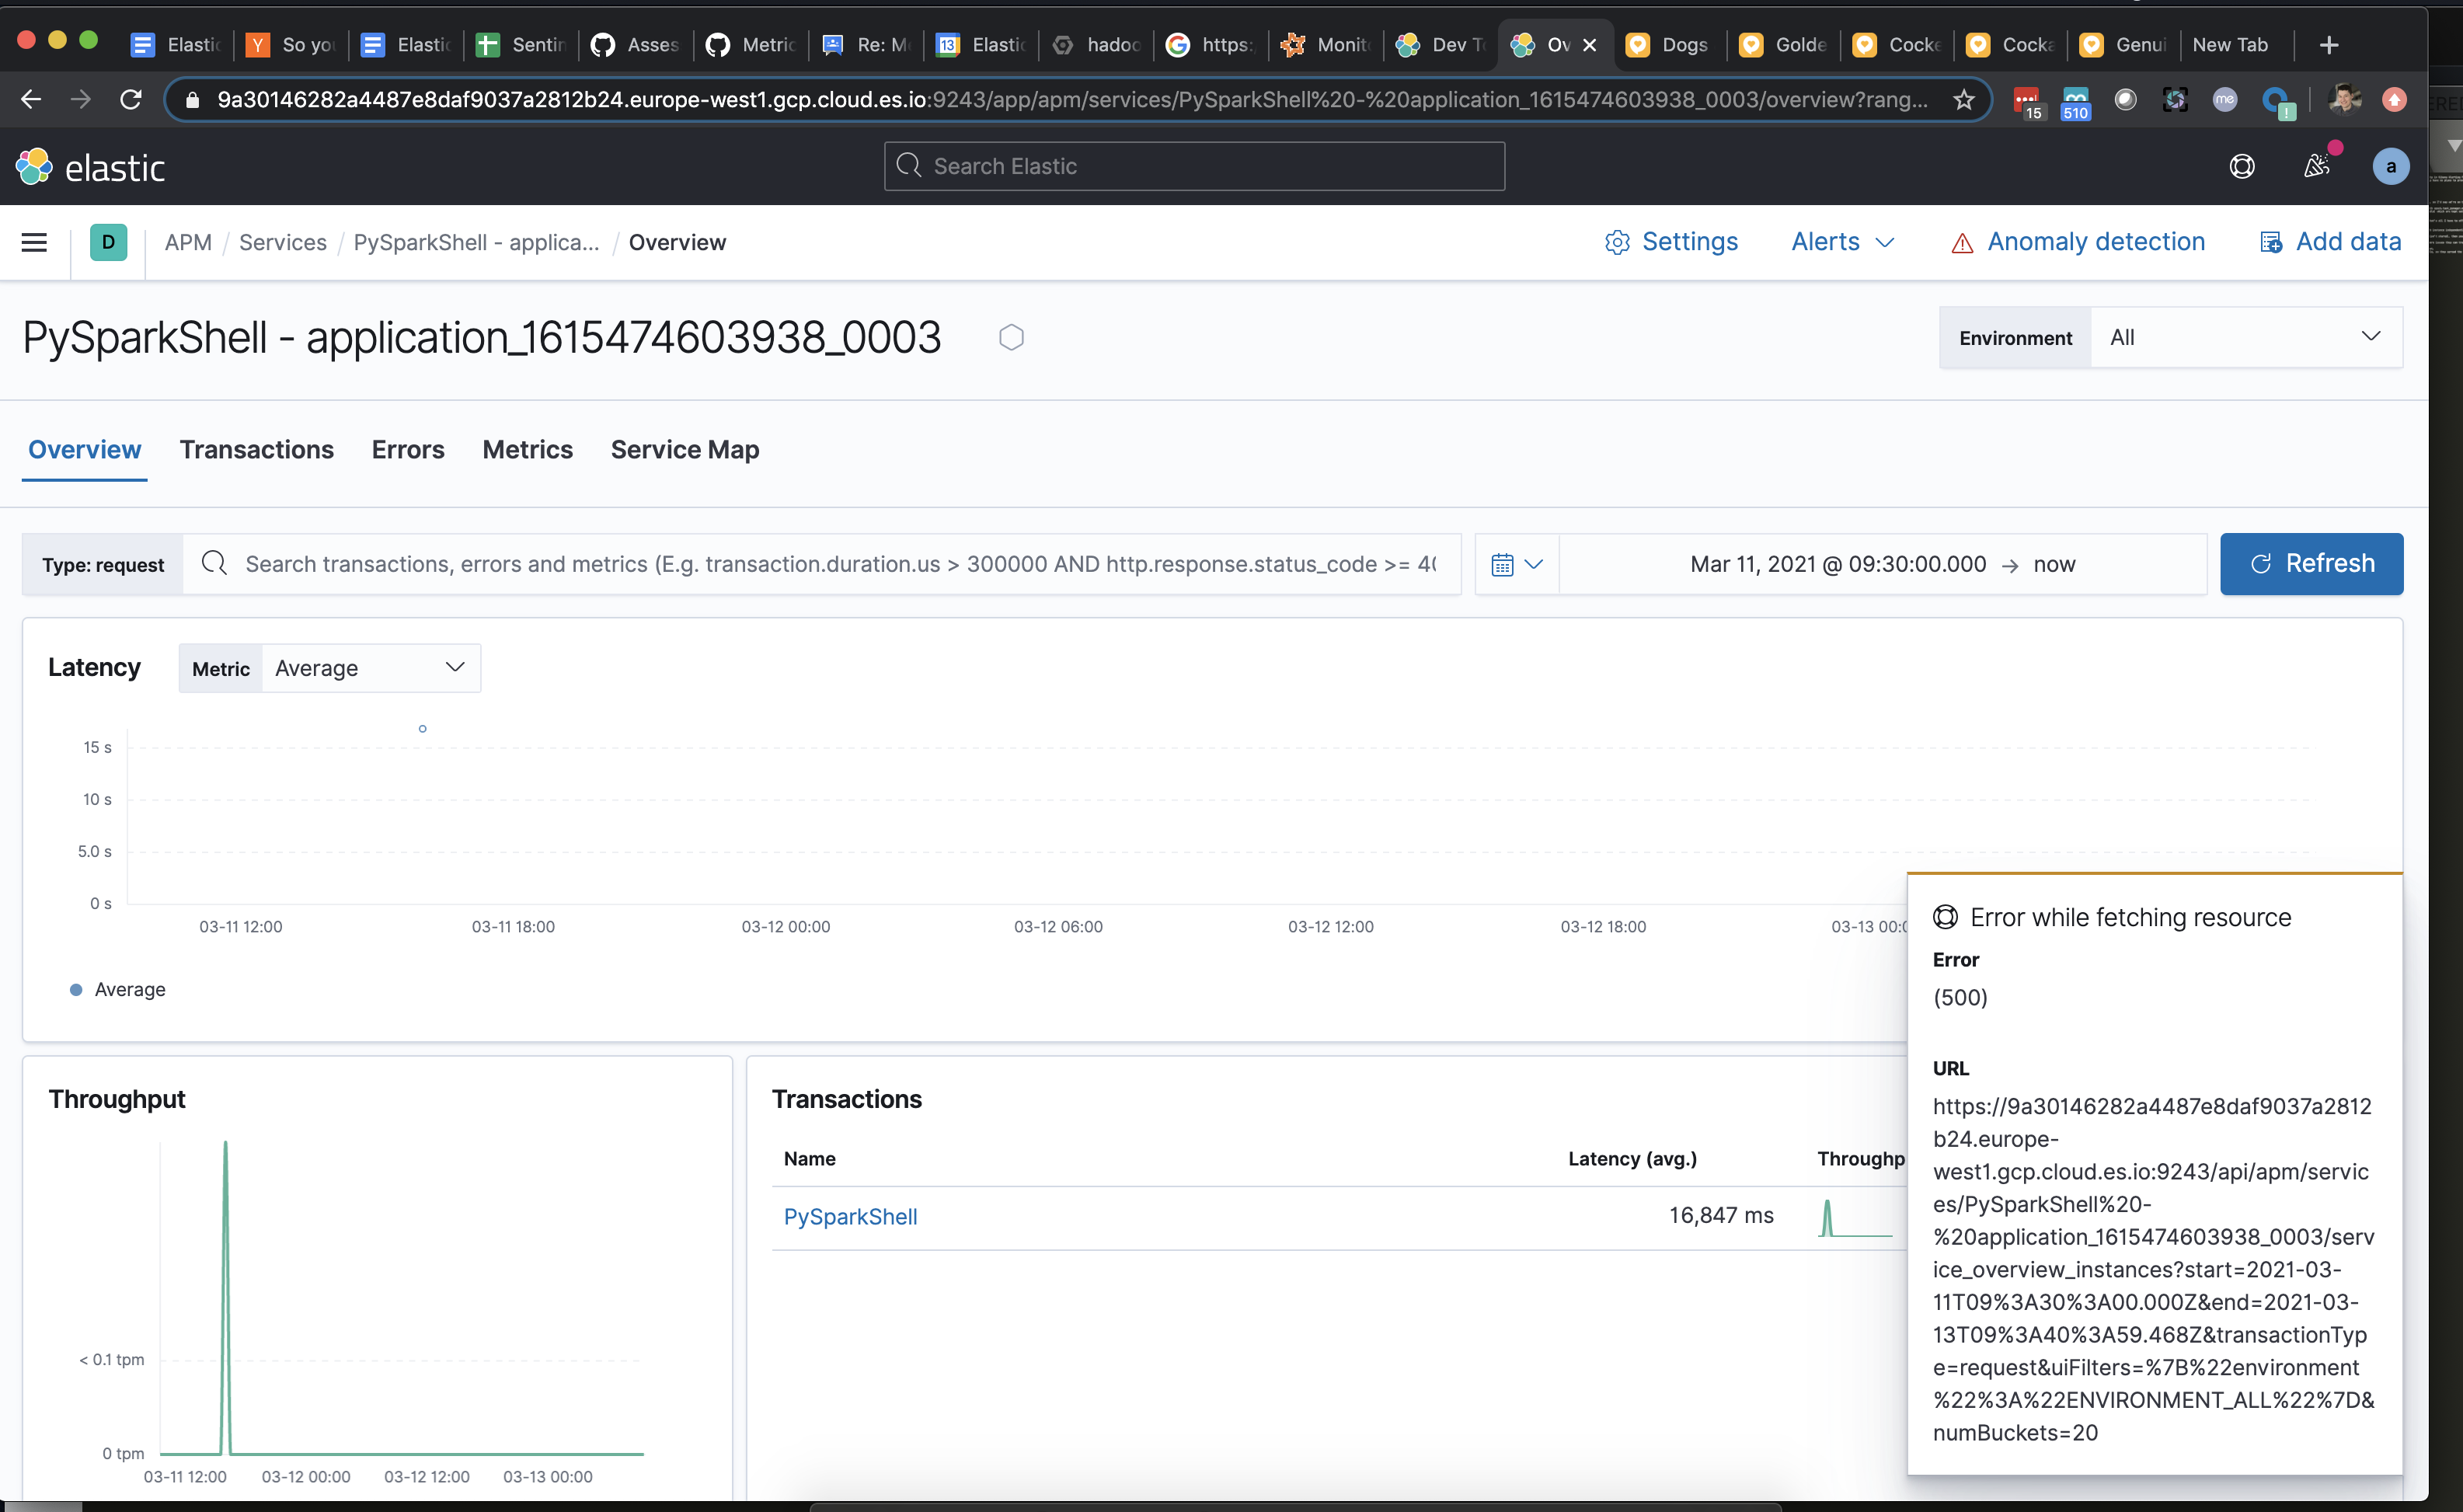Click the Elastic logo in header
This screenshot has height=1512, width=2463.
tap(90, 167)
